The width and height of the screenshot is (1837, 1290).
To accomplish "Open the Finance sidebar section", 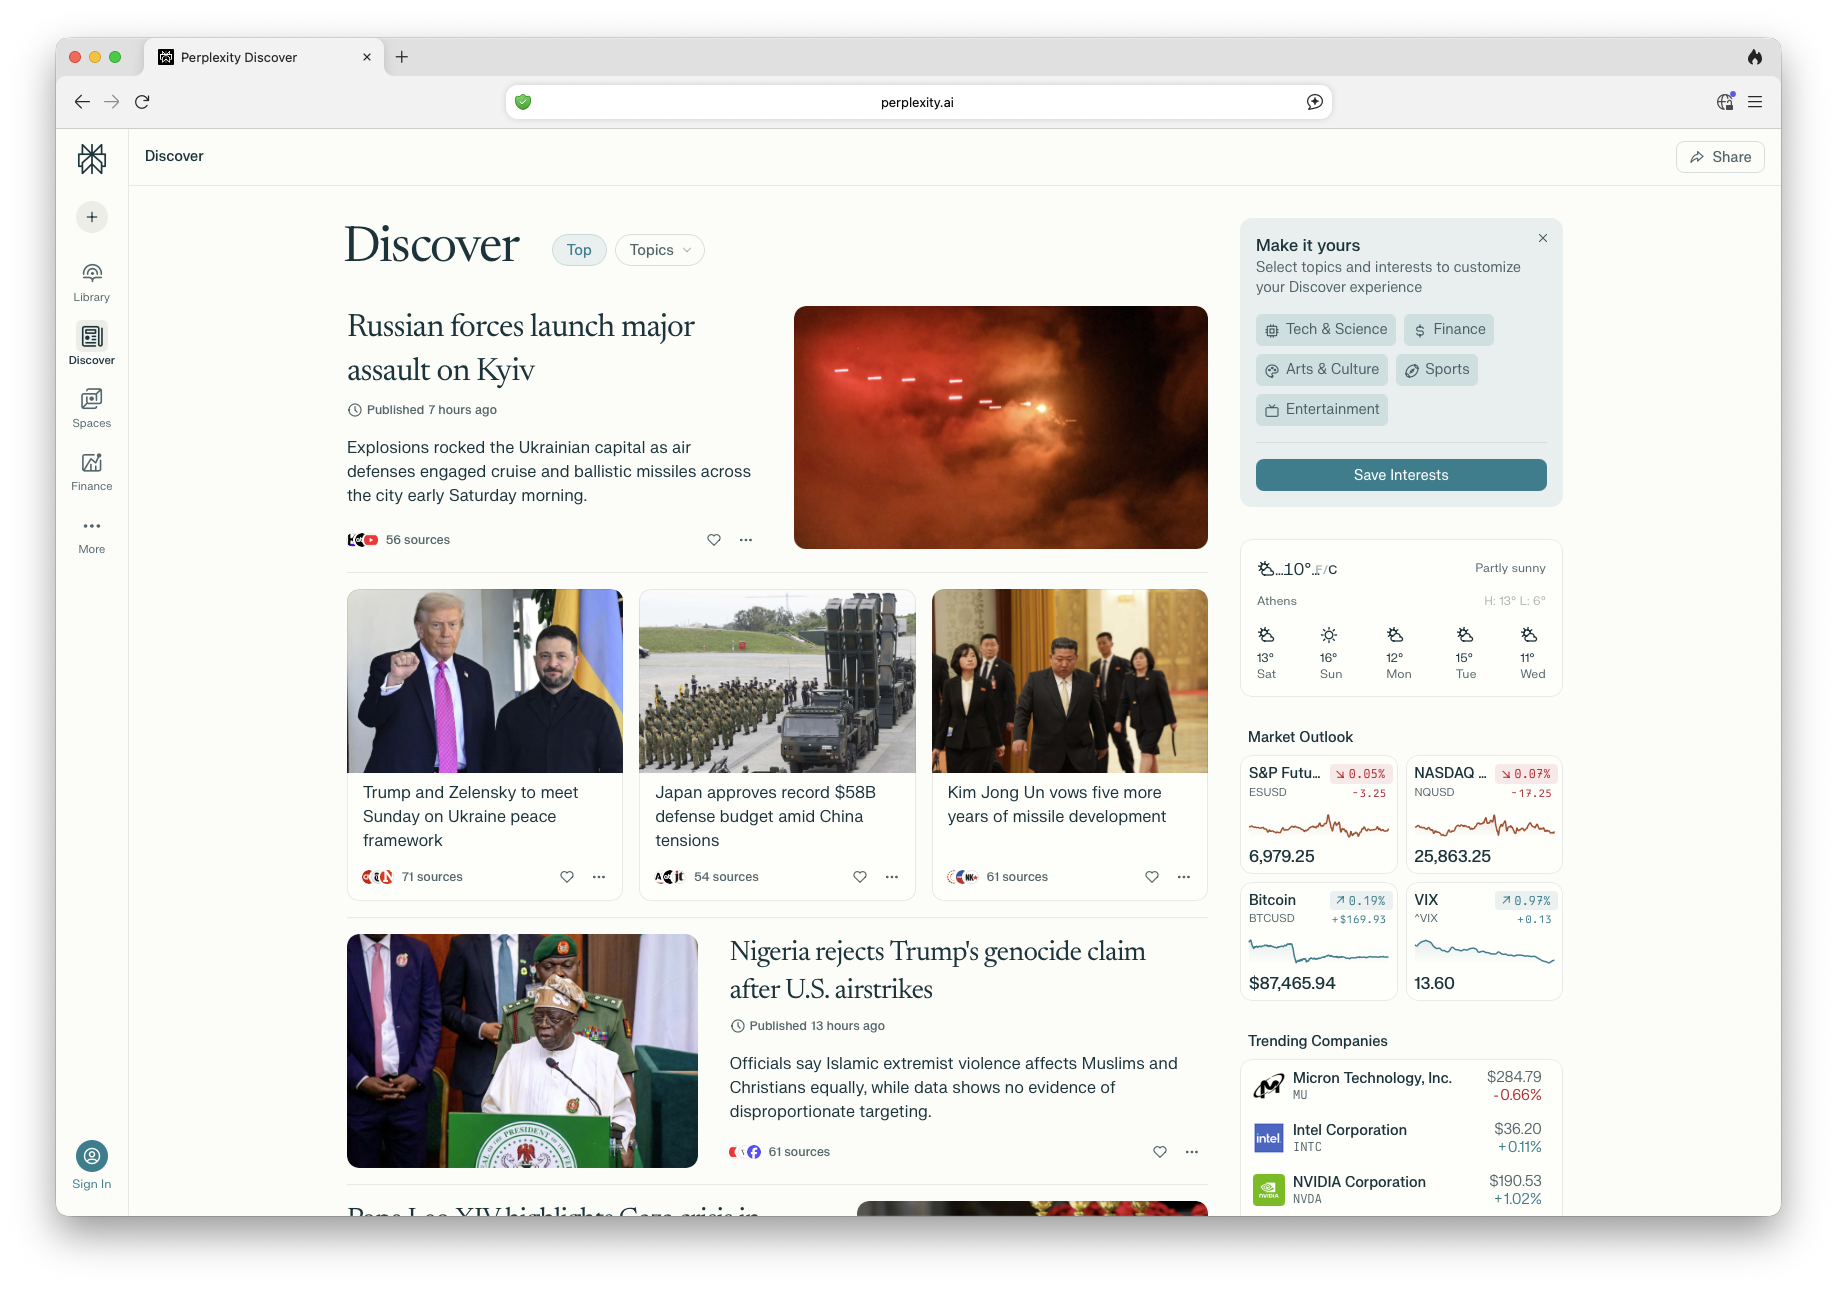I will [92, 463].
